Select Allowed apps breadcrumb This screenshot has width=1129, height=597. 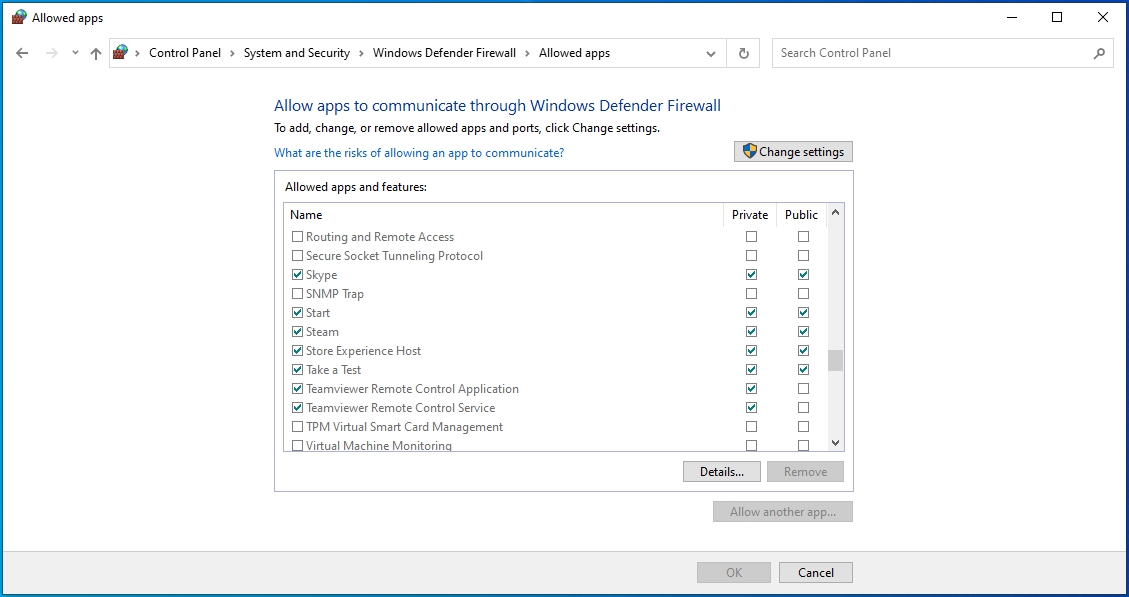[575, 53]
